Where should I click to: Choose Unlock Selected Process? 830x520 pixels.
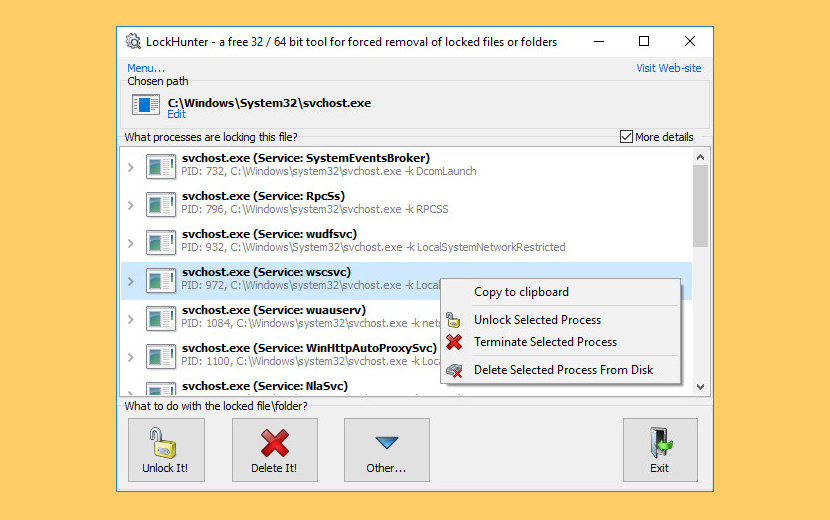pos(561,320)
